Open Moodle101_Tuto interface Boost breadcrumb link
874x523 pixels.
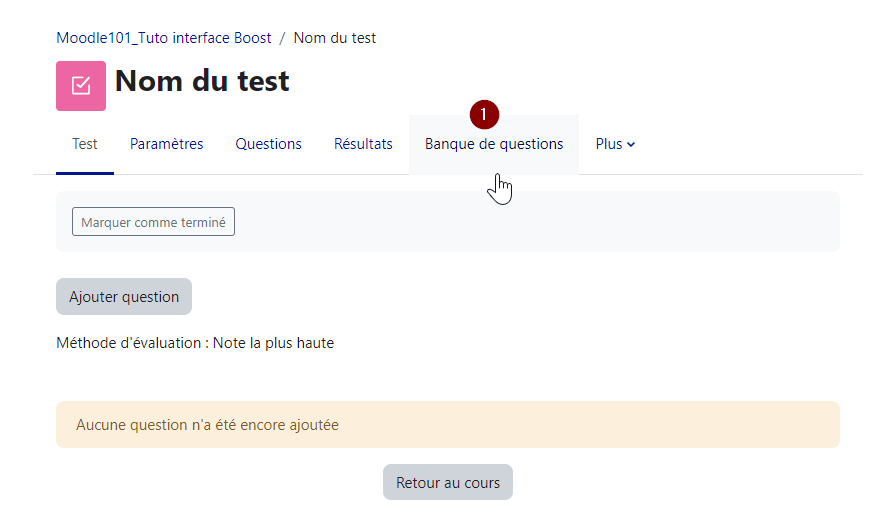click(x=164, y=38)
